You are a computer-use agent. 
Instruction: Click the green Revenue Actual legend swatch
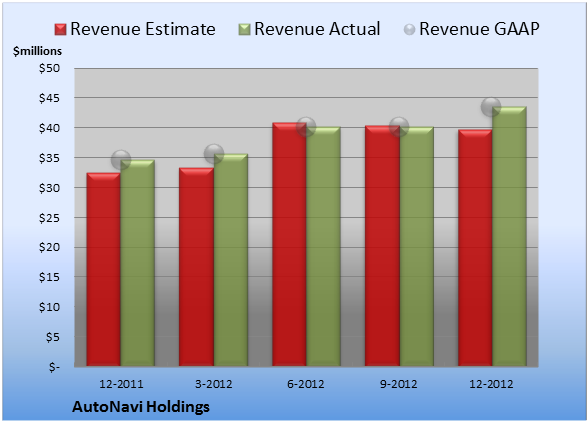click(244, 30)
